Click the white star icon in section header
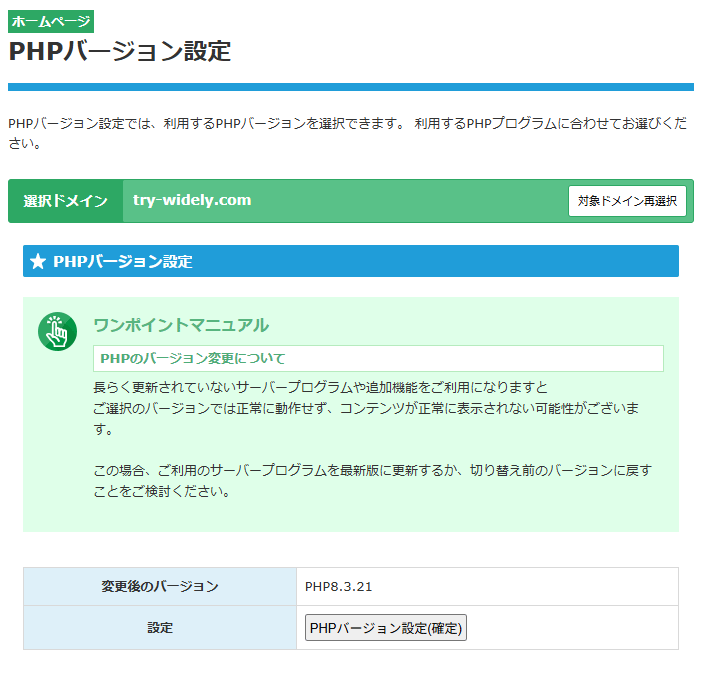Viewport: 701px width, 674px height. pos(38,262)
